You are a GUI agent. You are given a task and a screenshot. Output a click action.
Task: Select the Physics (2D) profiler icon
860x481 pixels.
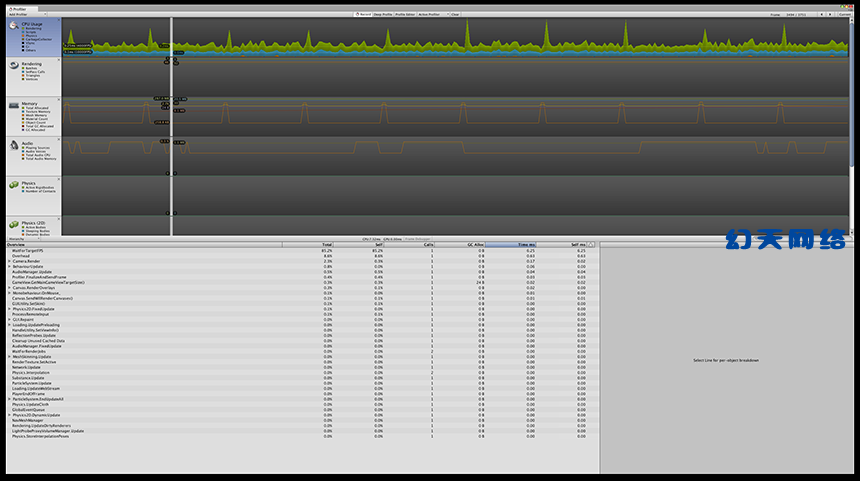pos(14,224)
